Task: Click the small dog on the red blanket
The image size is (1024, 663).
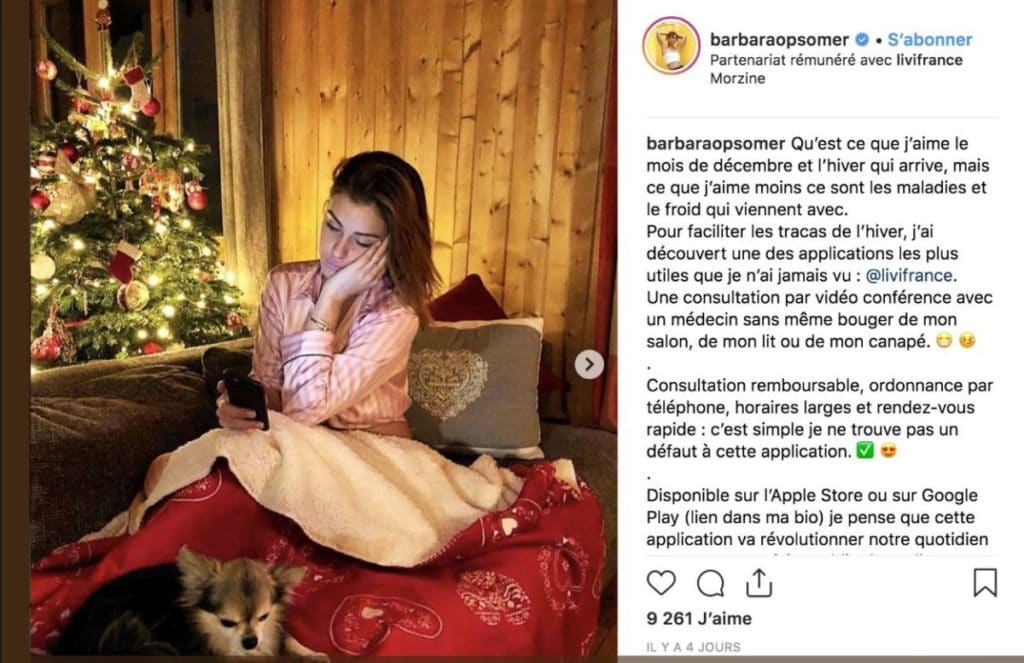Action: point(196,604)
